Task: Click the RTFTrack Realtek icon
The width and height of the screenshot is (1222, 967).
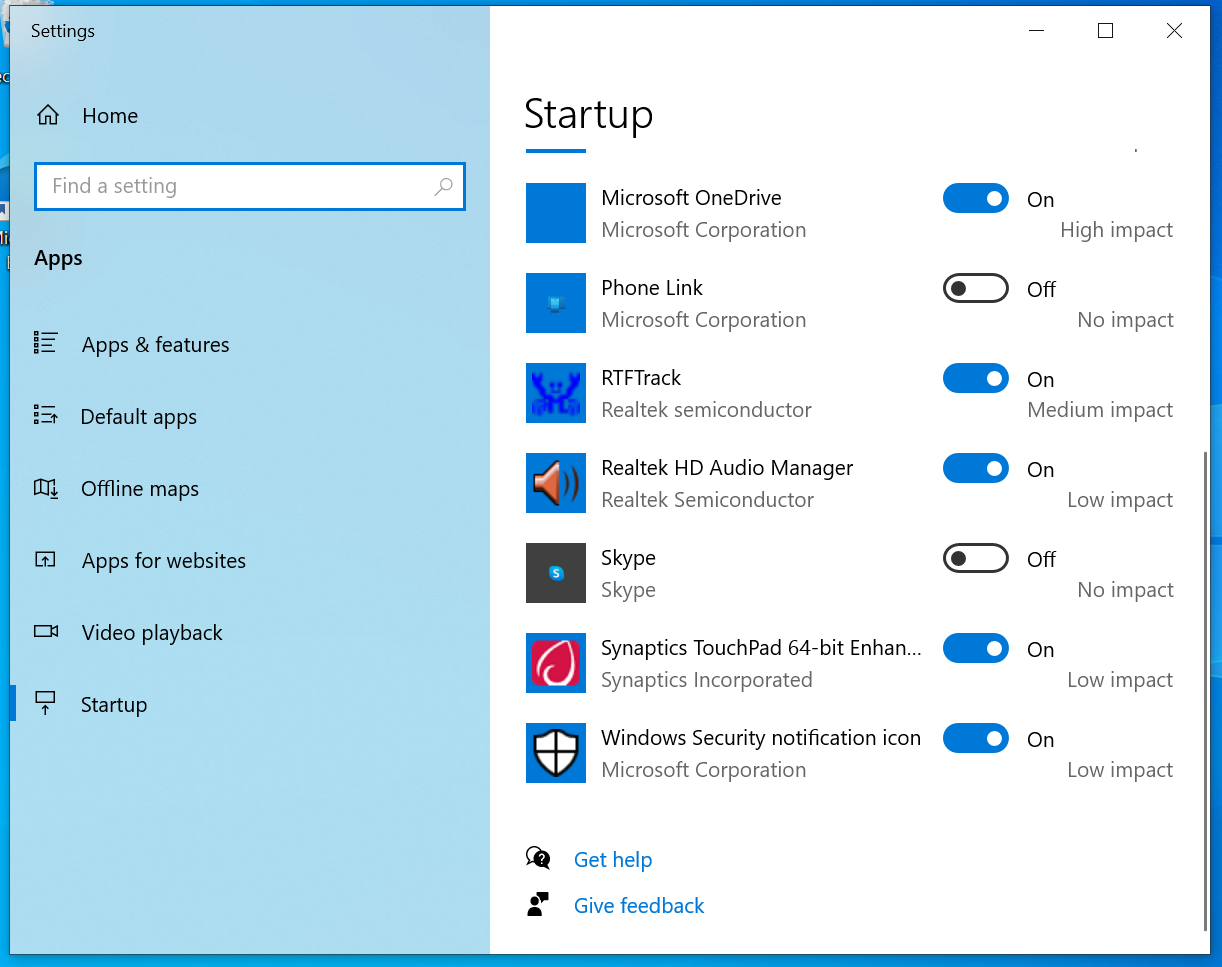Action: (x=555, y=393)
